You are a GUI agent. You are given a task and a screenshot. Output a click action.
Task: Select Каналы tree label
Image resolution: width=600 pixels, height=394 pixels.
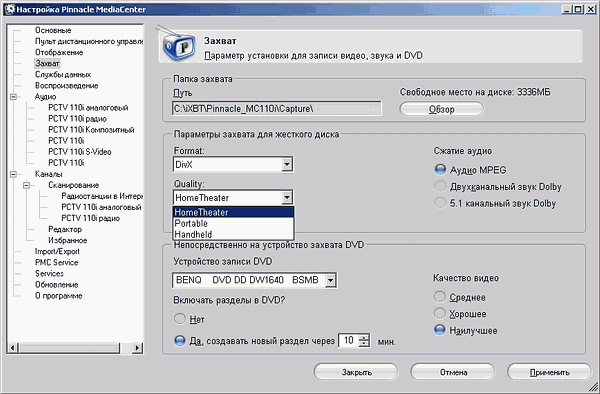(x=48, y=174)
